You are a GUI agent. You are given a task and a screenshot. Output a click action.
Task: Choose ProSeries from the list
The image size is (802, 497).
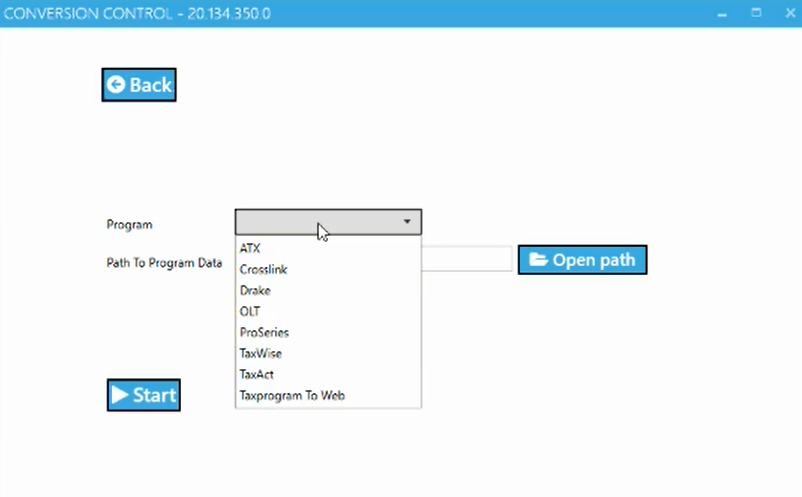264,332
